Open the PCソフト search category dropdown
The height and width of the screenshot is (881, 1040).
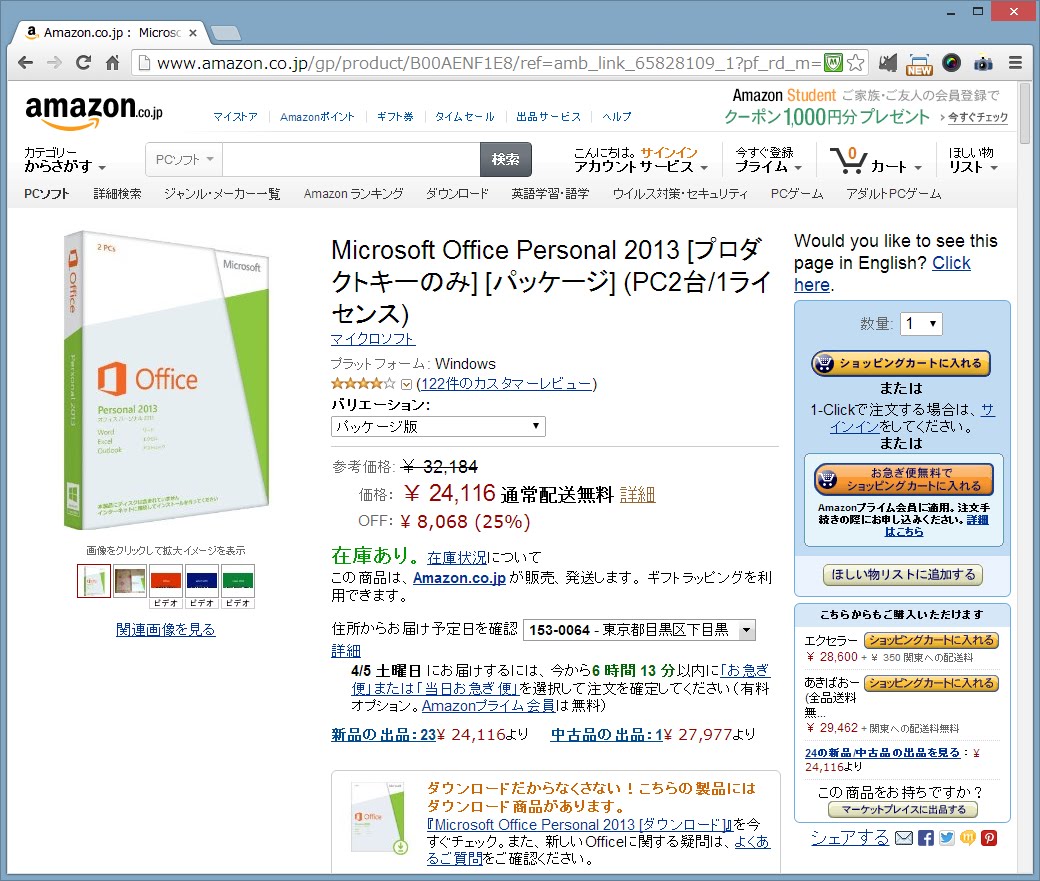pyautogui.click(x=184, y=160)
